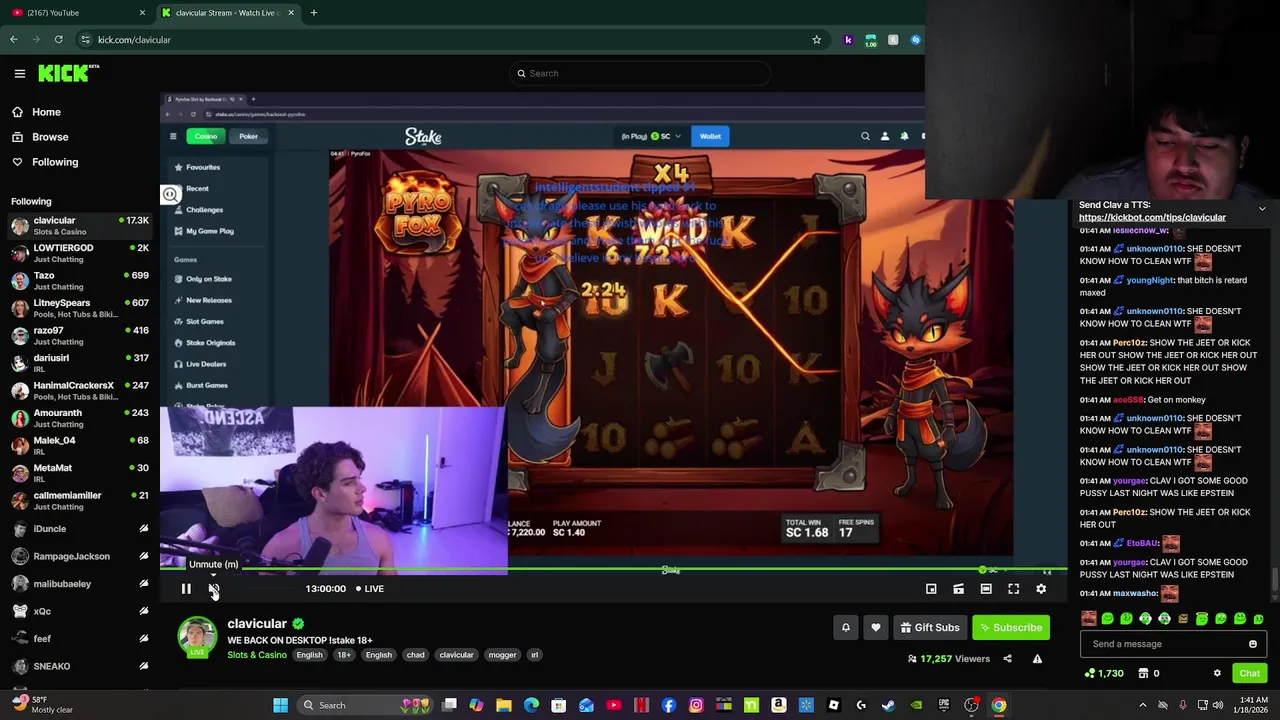1280x720 pixels.
Task: Subscribe to clavicular channel
Action: click(x=1011, y=627)
